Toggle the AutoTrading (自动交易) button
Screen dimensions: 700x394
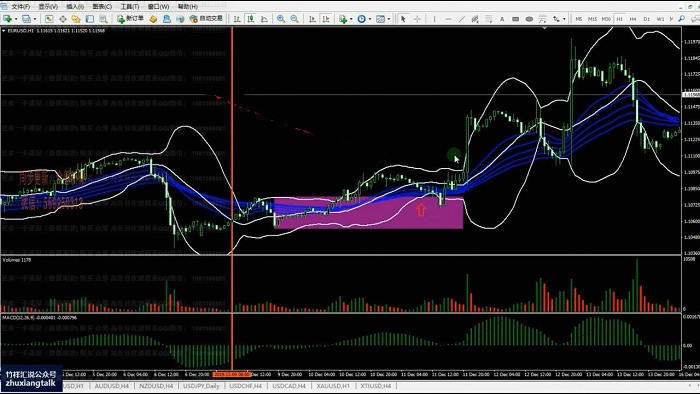[206, 19]
